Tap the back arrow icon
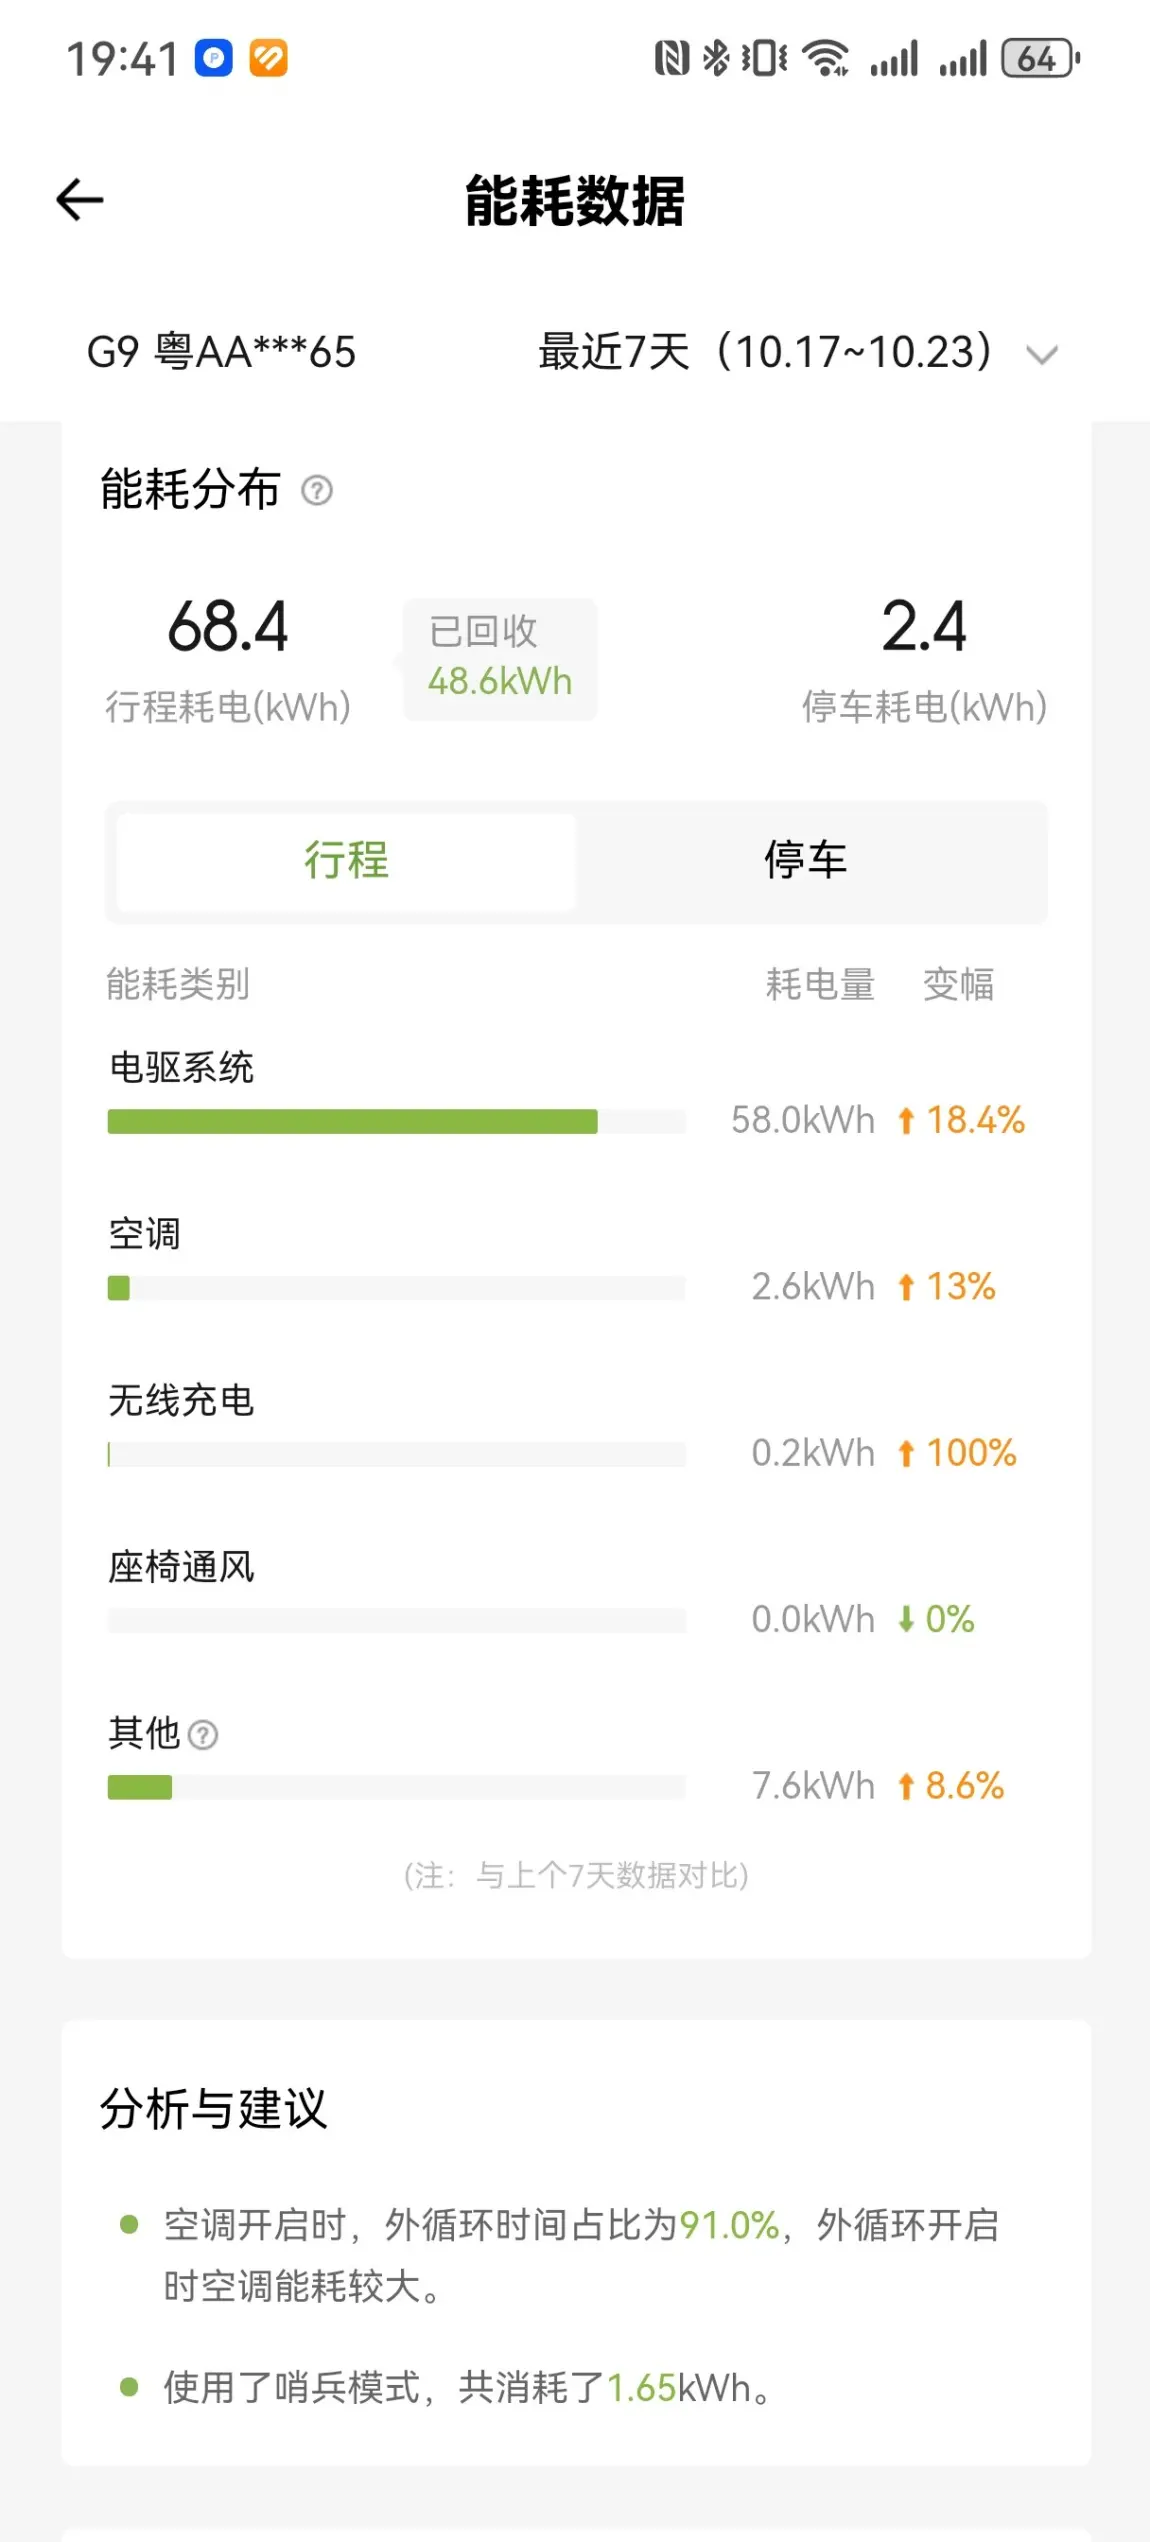The image size is (1150, 2542). coord(80,200)
